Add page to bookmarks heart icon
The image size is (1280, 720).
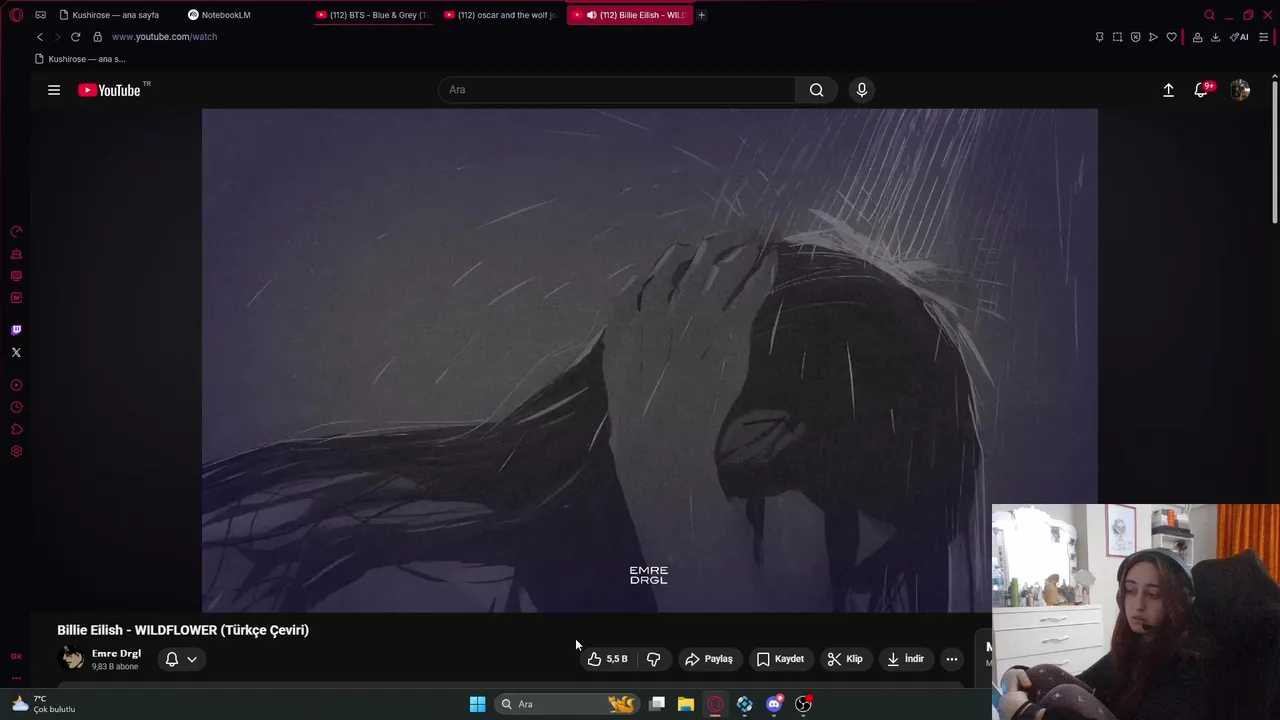(x=1171, y=37)
